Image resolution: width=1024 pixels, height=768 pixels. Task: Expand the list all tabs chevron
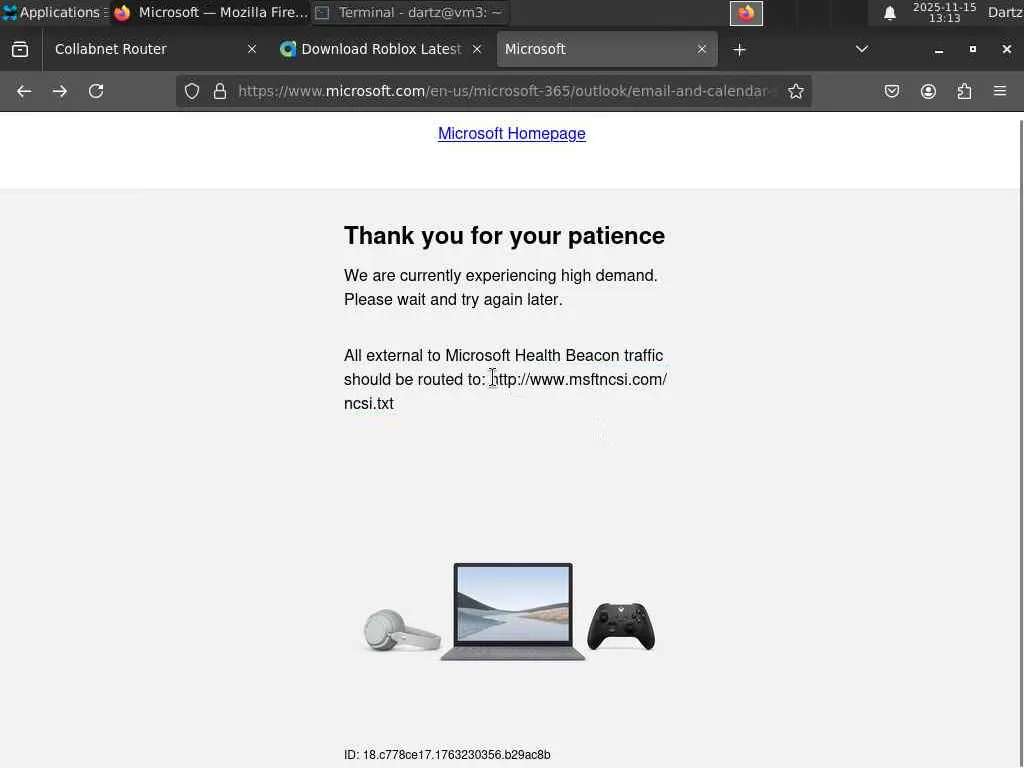tap(862, 49)
